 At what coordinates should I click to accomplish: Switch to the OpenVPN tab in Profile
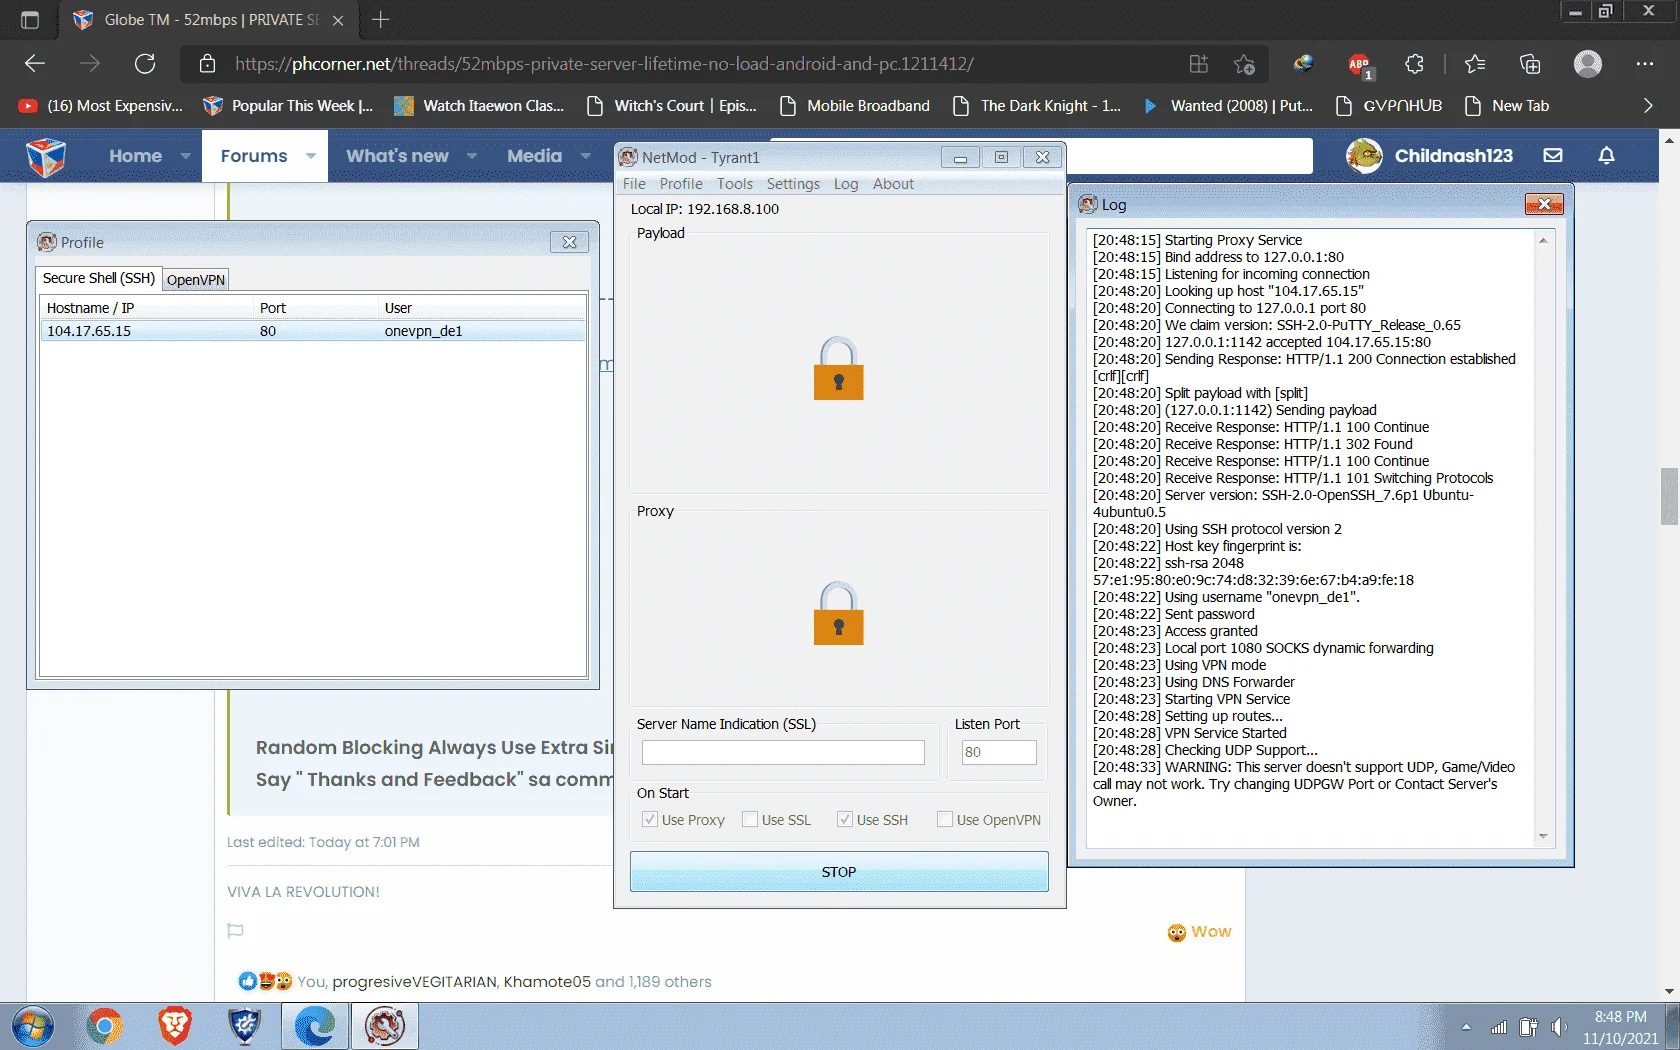coord(196,280)
